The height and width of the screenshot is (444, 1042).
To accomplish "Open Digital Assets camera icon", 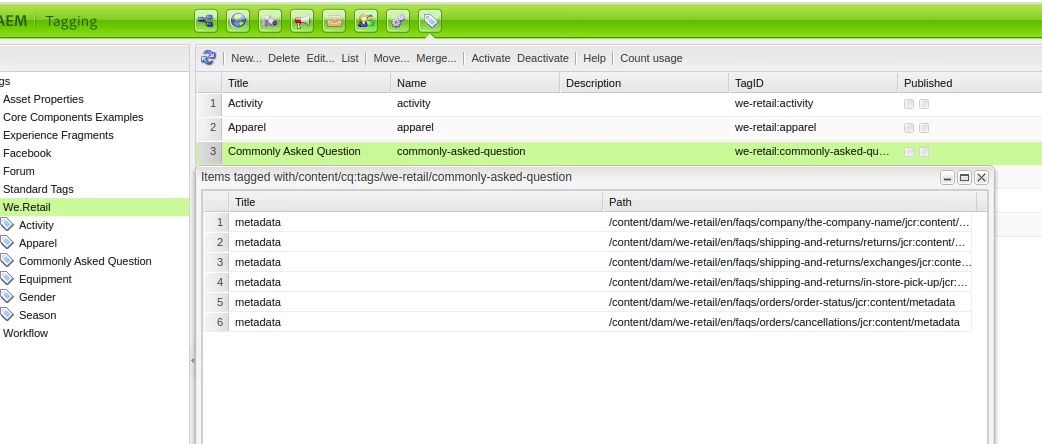I will [x=270, y=21].
